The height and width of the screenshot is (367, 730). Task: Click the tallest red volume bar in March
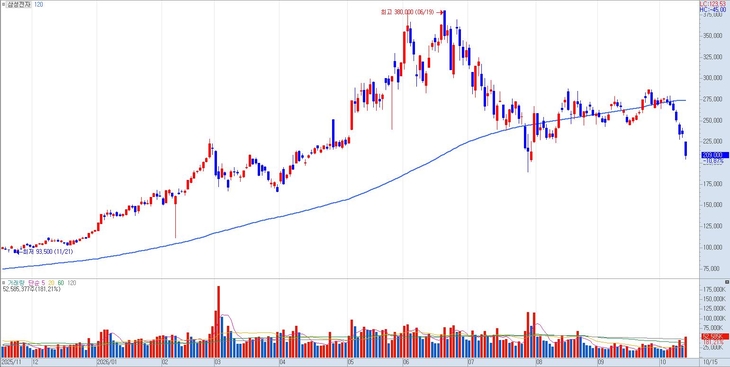[218, 322]
